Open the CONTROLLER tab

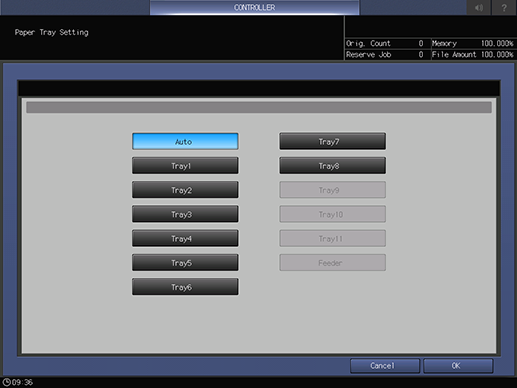[254, 7]
